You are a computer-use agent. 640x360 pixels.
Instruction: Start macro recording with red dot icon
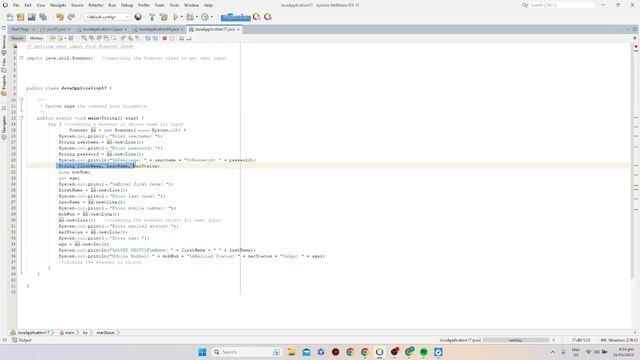point(164,38)
